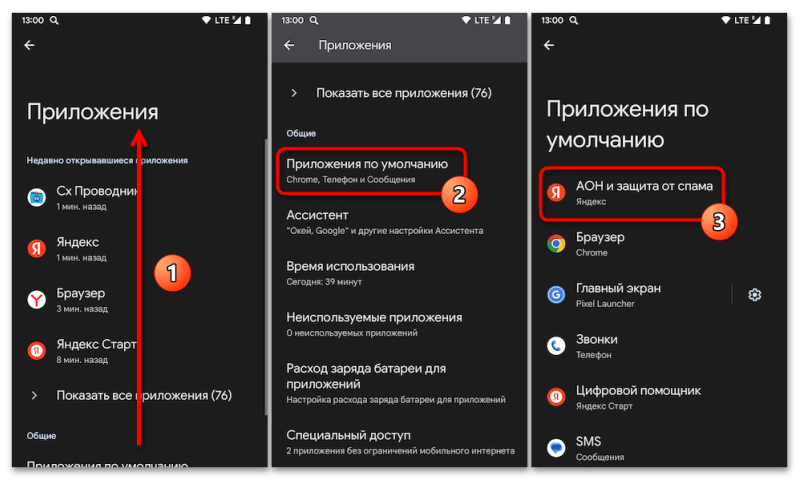Tap the Сообщения icon next to SMS
Viewport: 800px width, 480px height.
coord(556,448)
